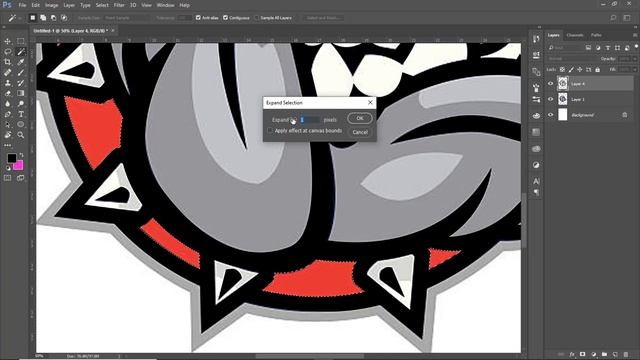Click OK in Expand Selection dialog
The height and width of the screenshot is (360, 640).
(x=360, y=118)
